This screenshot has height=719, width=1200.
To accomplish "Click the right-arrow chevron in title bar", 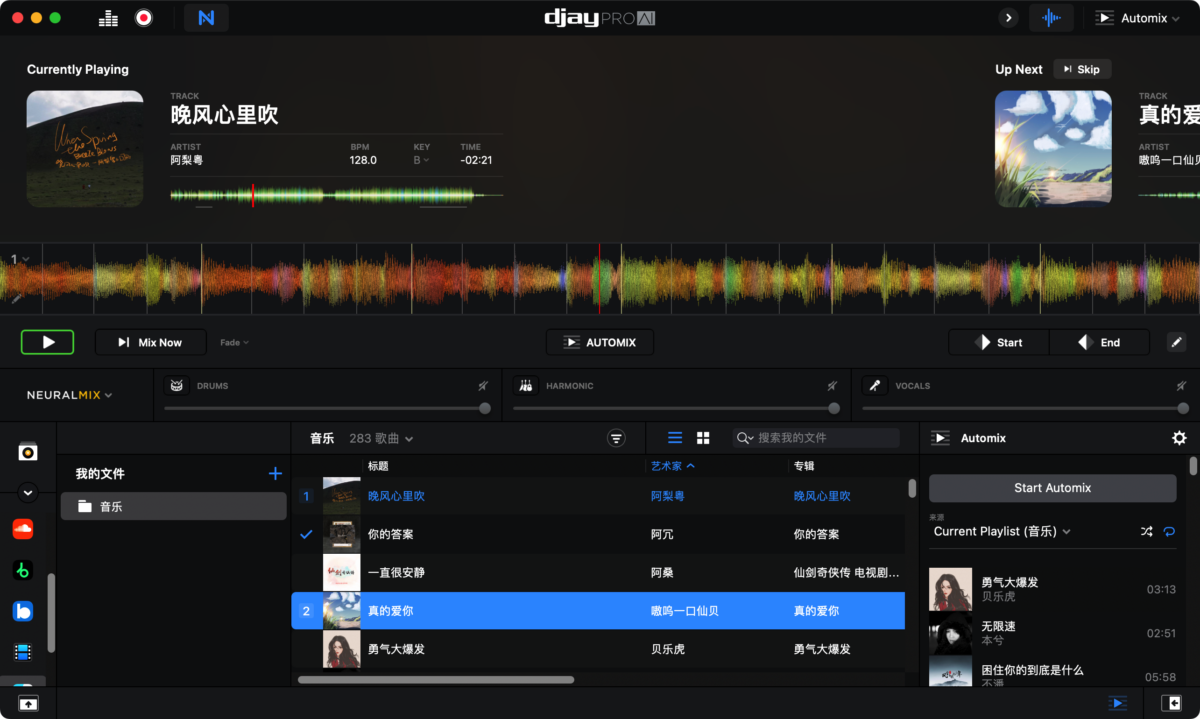I will point(1008,18).
